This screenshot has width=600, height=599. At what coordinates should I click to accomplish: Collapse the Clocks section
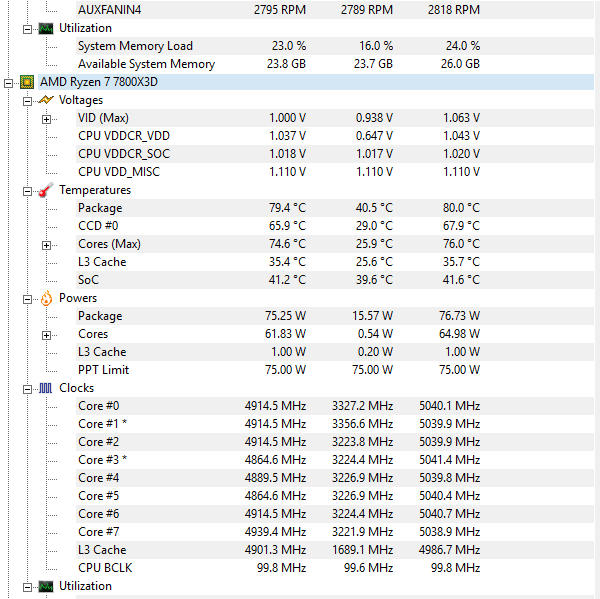click(x=27, y=389)
